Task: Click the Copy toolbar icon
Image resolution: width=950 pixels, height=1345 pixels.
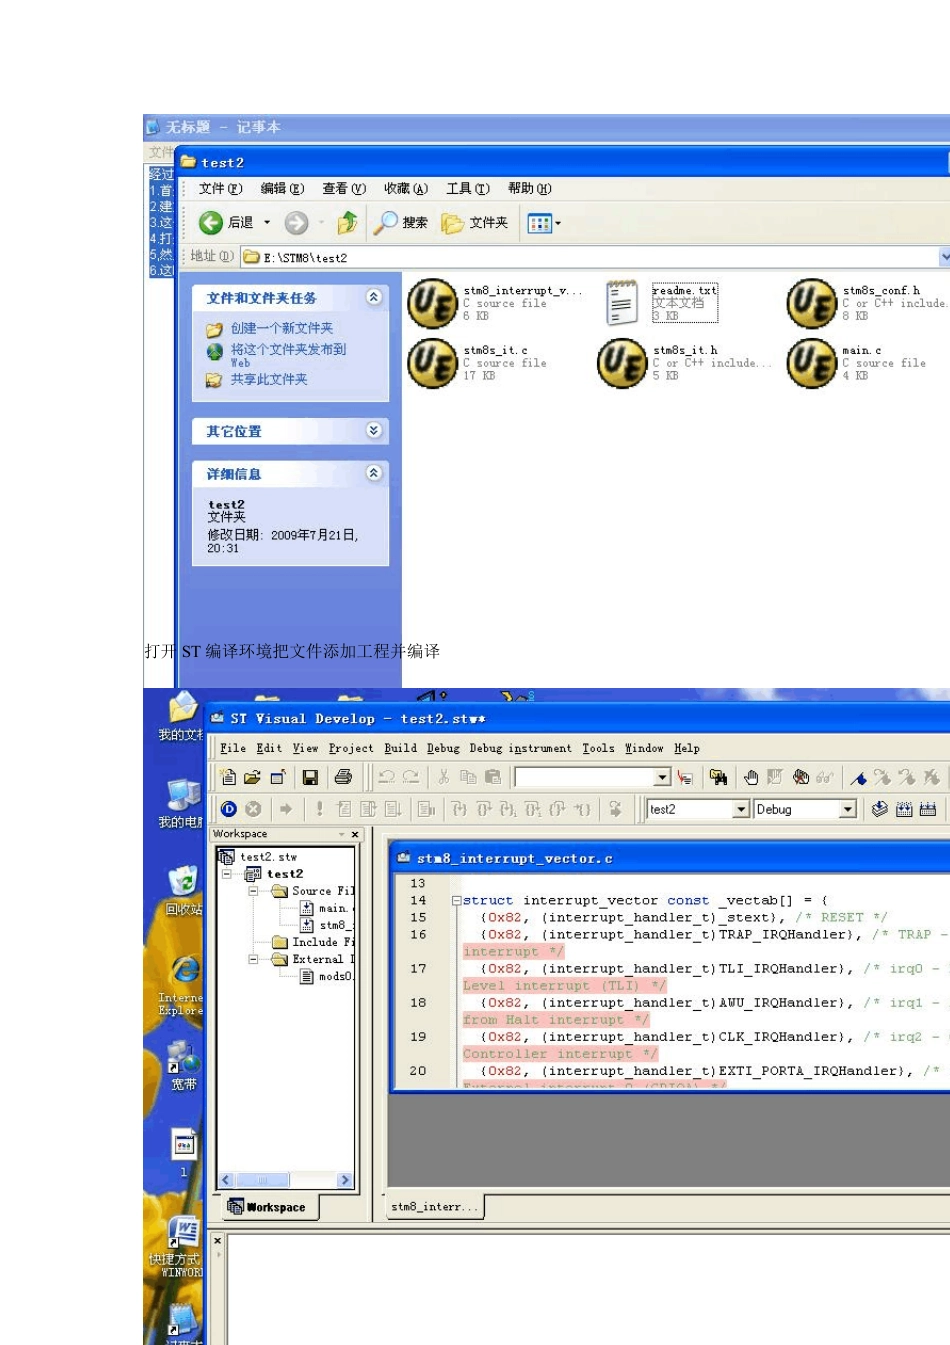Action: tap(468, 777)
